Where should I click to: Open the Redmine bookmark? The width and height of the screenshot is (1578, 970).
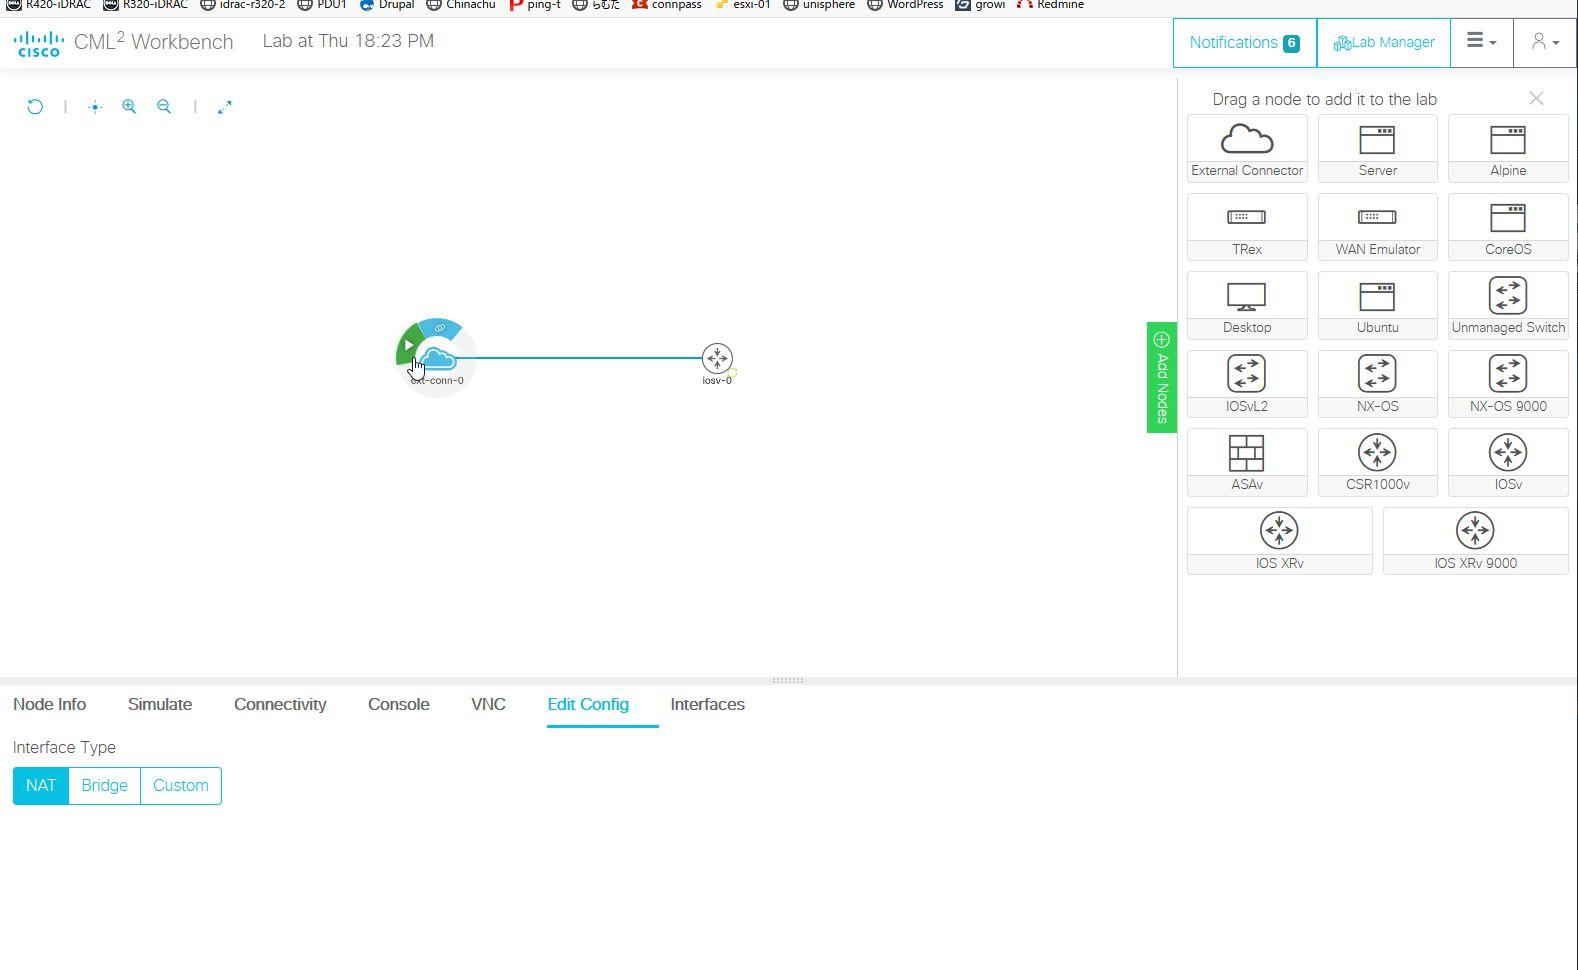(x=1050, y=5)
